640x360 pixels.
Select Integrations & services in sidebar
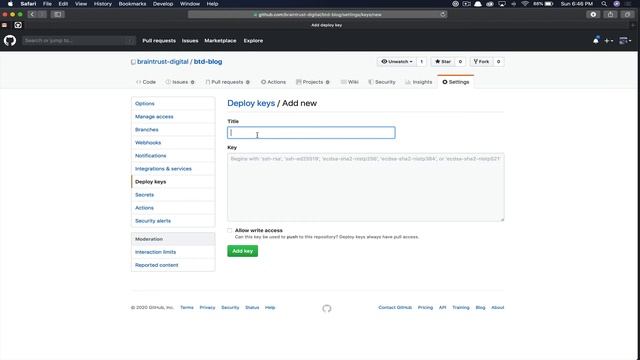173,169
